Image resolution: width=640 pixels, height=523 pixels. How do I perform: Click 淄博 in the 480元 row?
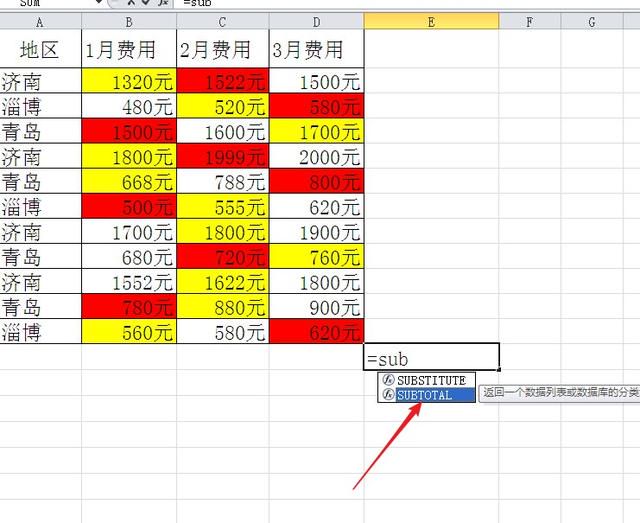click(40, 106)
